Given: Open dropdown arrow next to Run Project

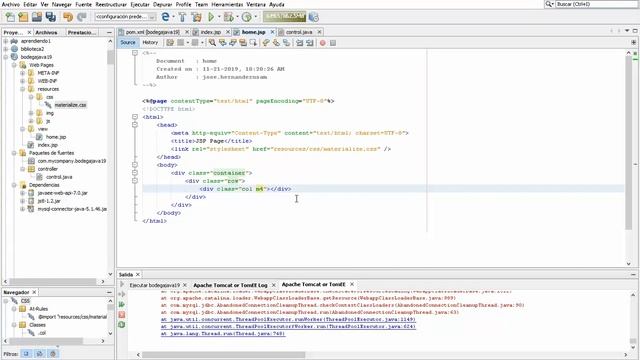Looking at the screenshot, I should 219,17.
